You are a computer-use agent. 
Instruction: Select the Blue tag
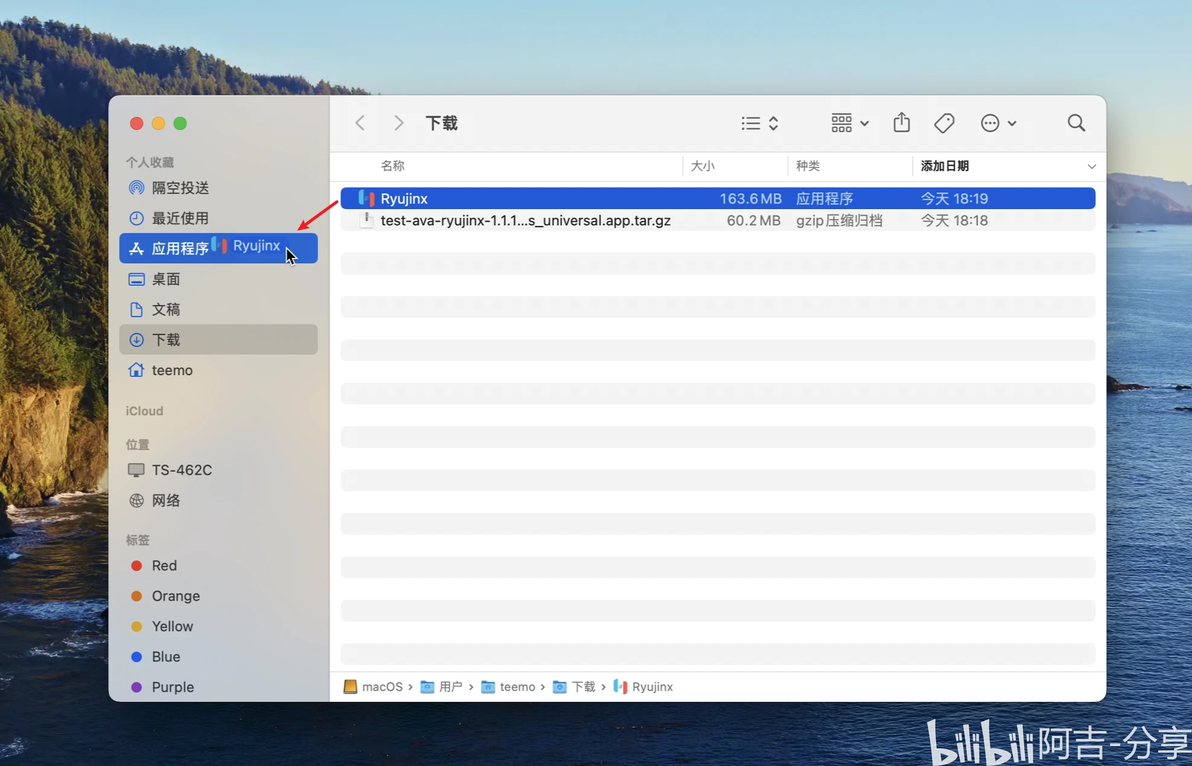pyautogui.click(x=218, y=657)
